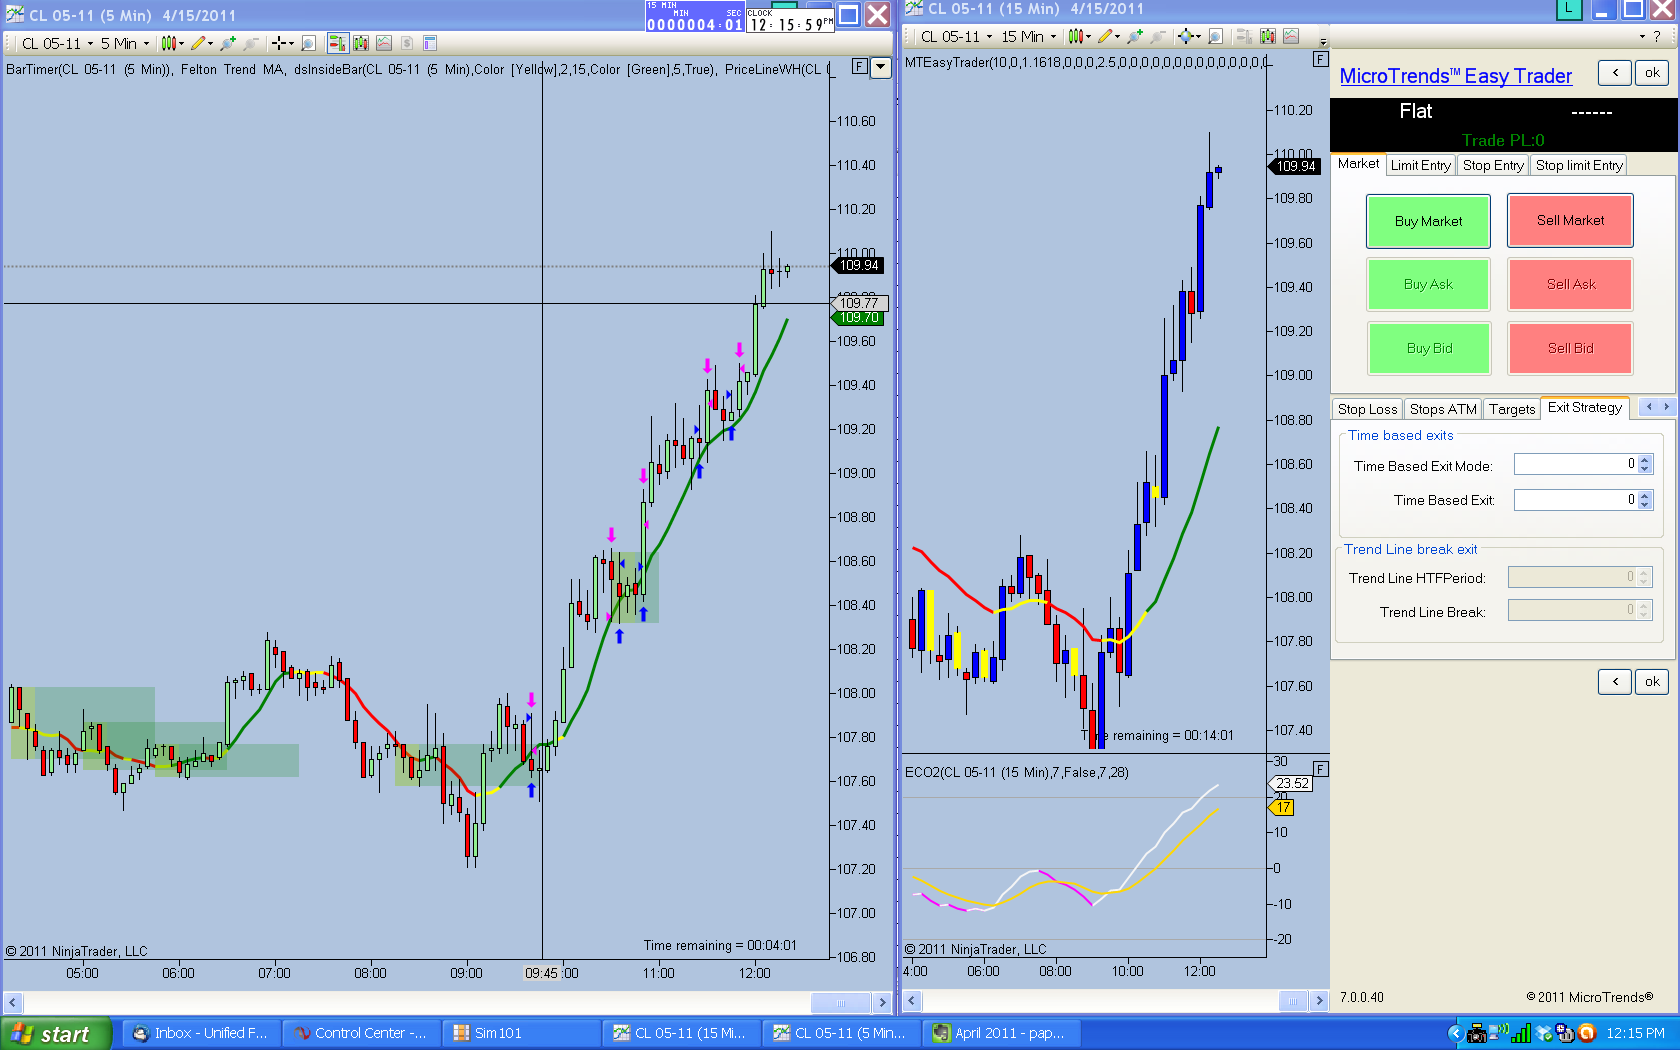This screenshot has height=1050, width=1680.
Task: Click top ok button in Easy Trader
Action: click(x=1652, y=72)
